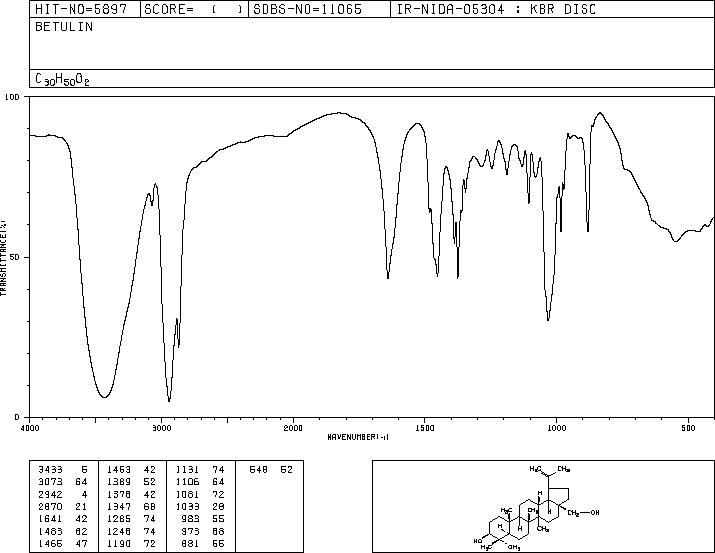Click the 3073 peak table entry
The image size is (715, 553).
(x=62, y=482)
